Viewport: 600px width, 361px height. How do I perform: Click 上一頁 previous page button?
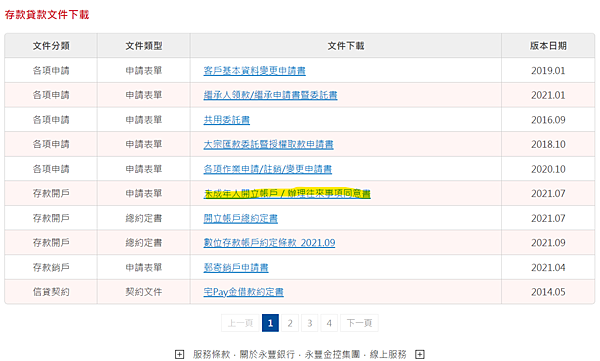[240, 323]
